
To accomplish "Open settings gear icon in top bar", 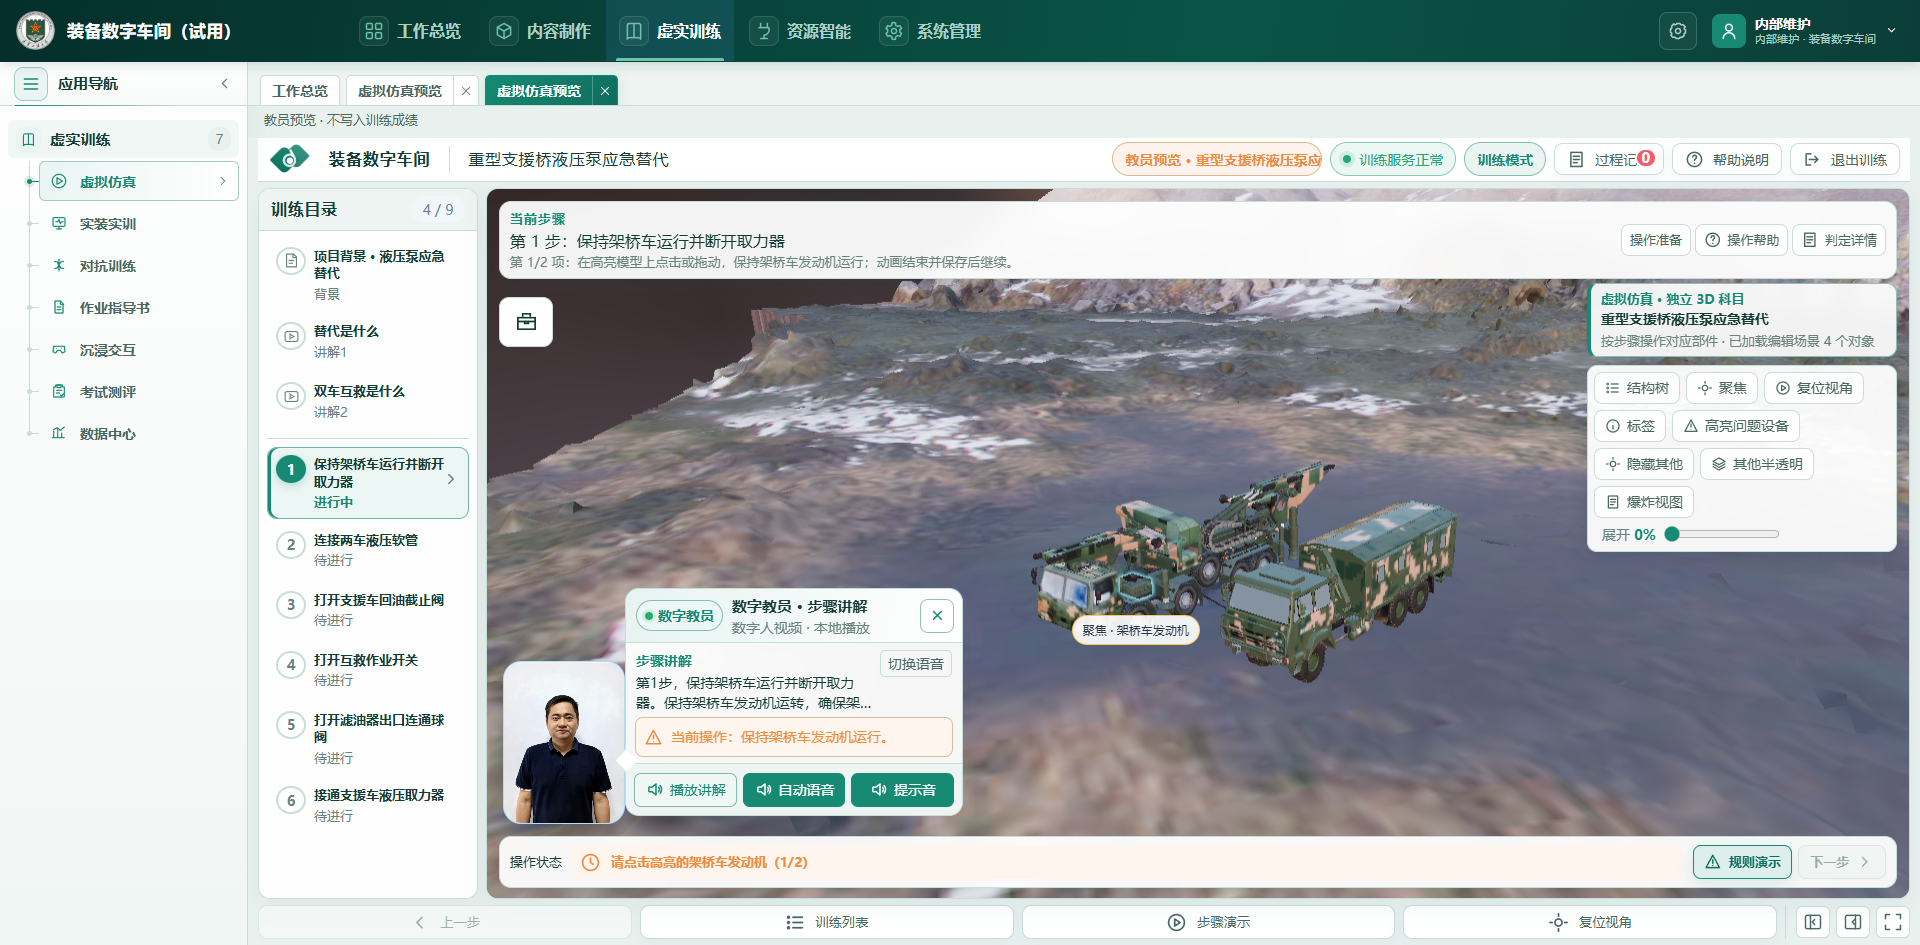I will (1678, 31).
